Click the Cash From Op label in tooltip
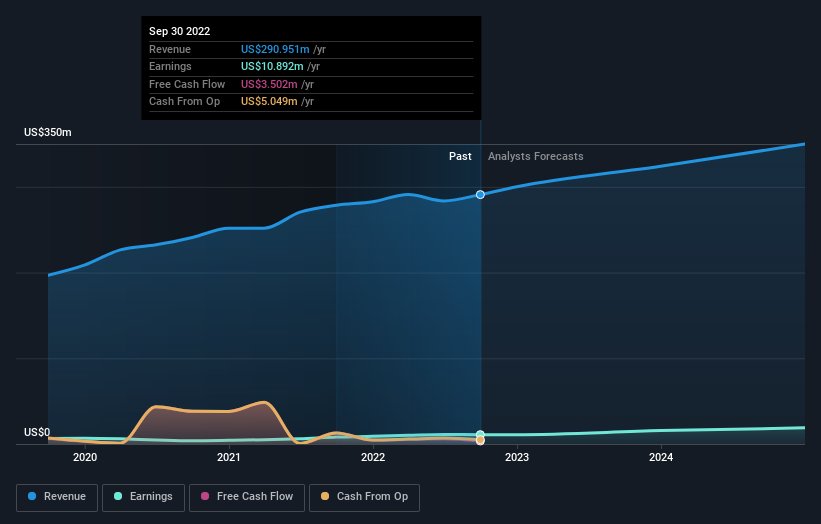 [184, 102]
